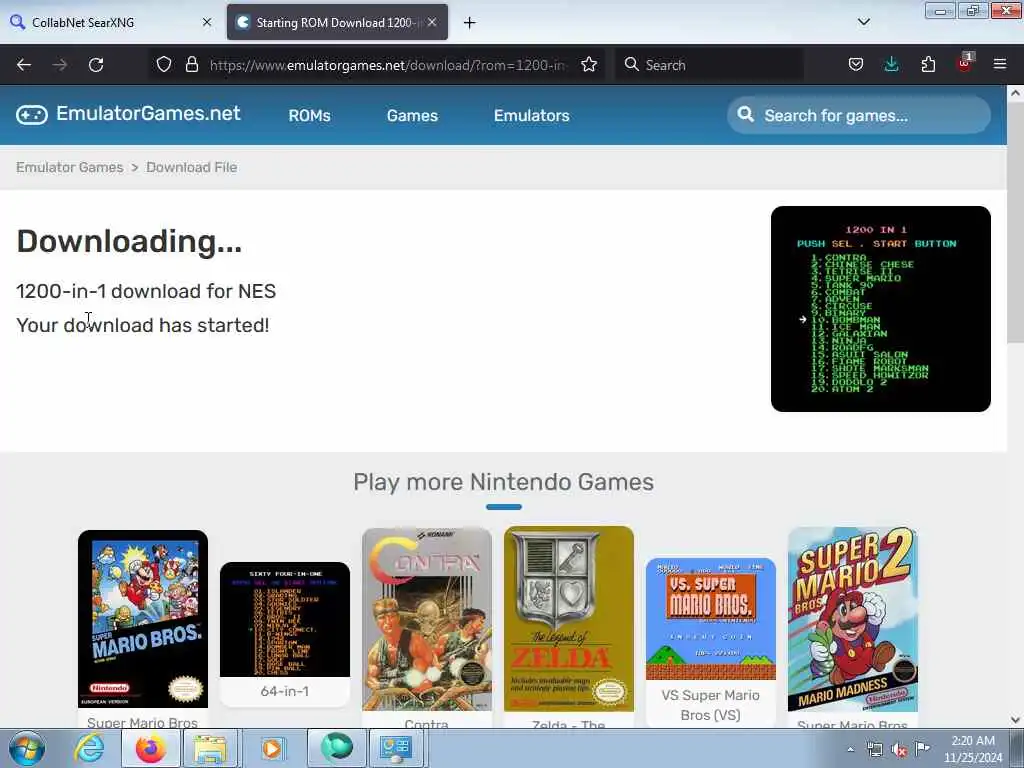Click the VS Super Mario Bros (VS) title
This screenshot has height=768, width=1024.
[711, 705]
